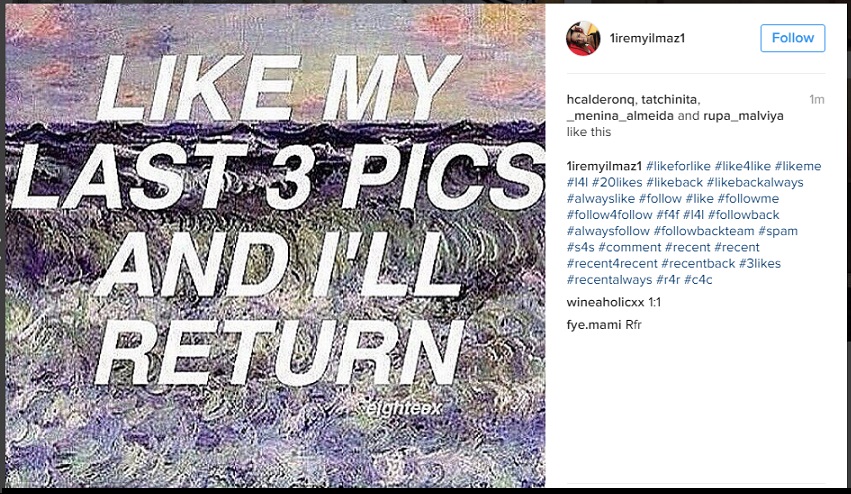Click the #recent4recent hashtag
This screenshot has height=494, width=851.
pyautogui.click(x=612, y=264)
